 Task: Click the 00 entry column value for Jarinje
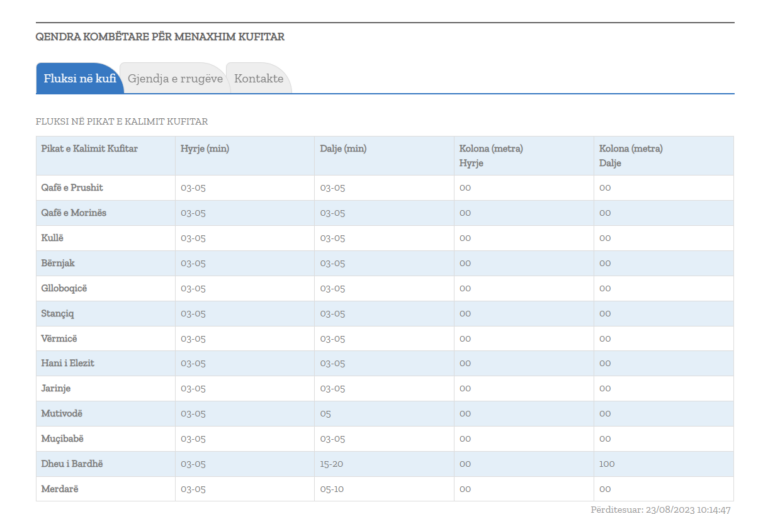click(x=465, y=389)
